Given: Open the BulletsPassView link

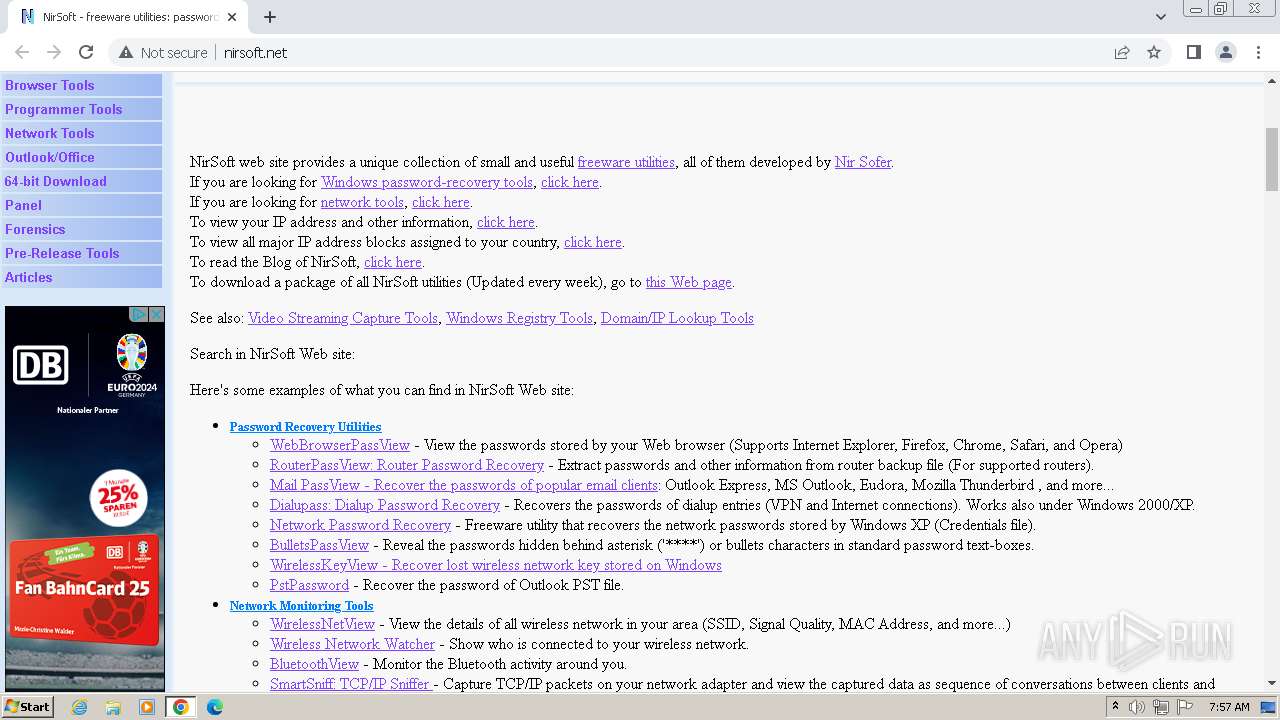Looking at the screenshot, I should click(x=319, y=545).
